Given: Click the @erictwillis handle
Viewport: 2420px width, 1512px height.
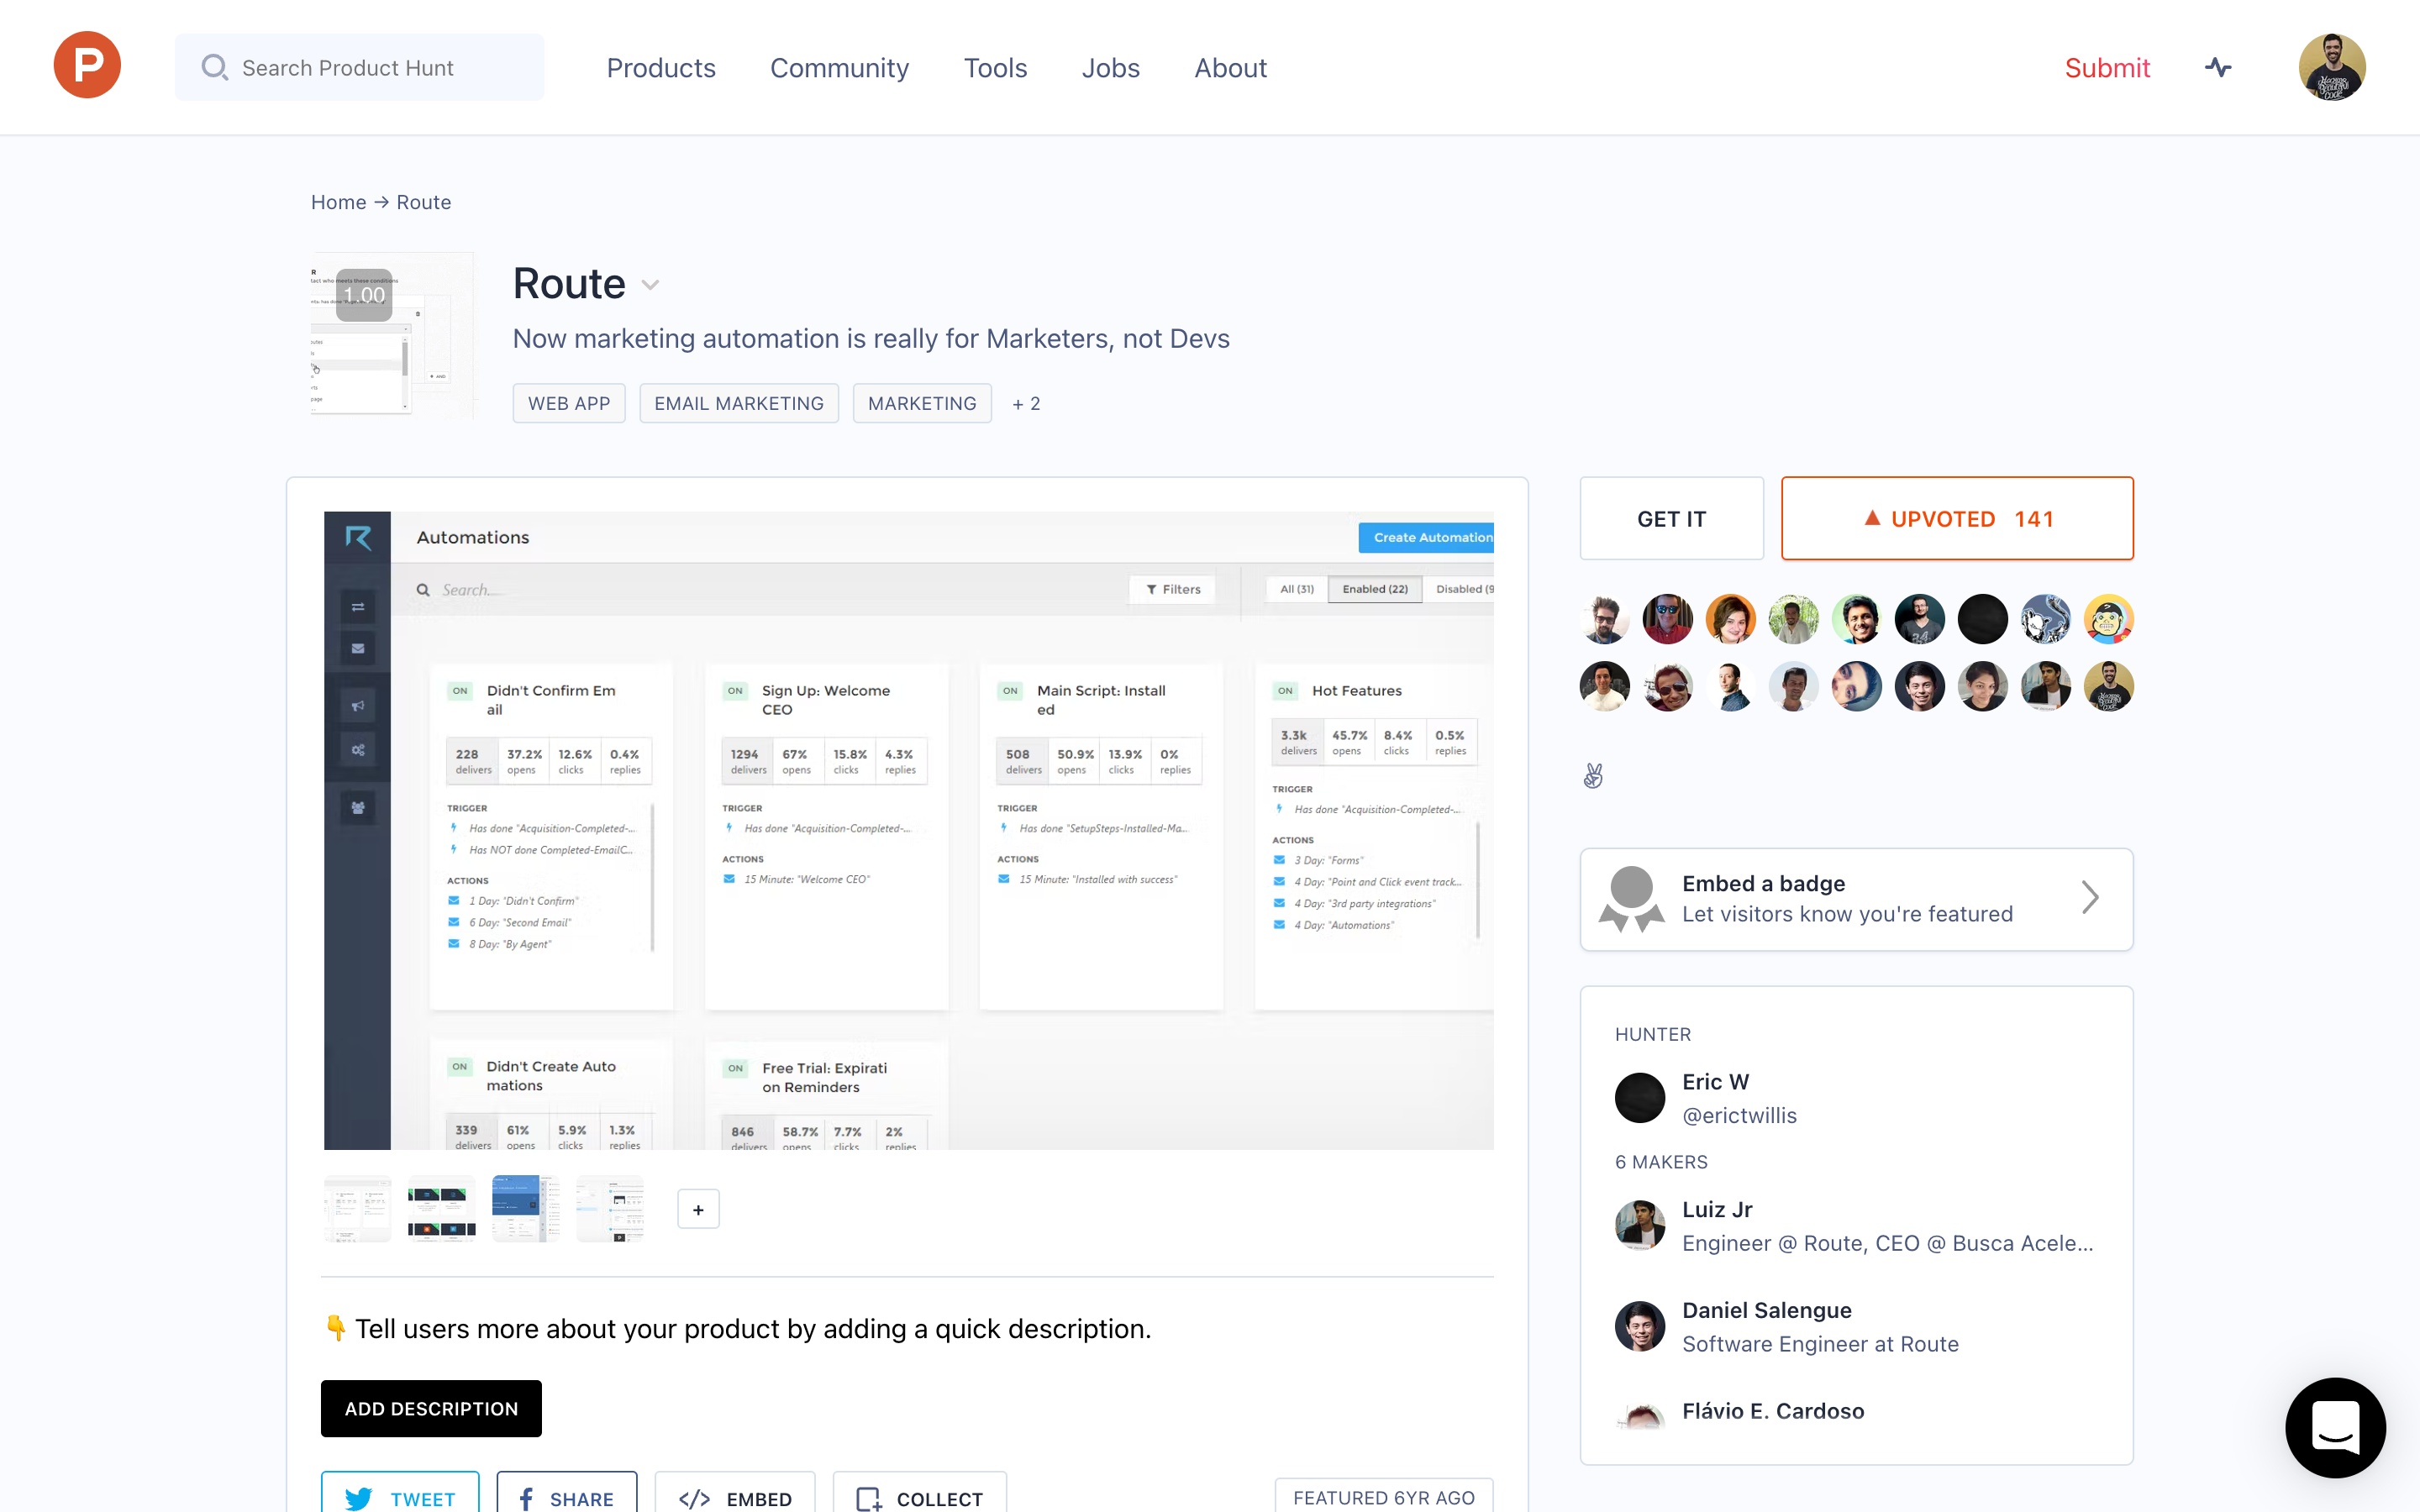Looking at the screenshot, I should click(x=1739, y=1115).
